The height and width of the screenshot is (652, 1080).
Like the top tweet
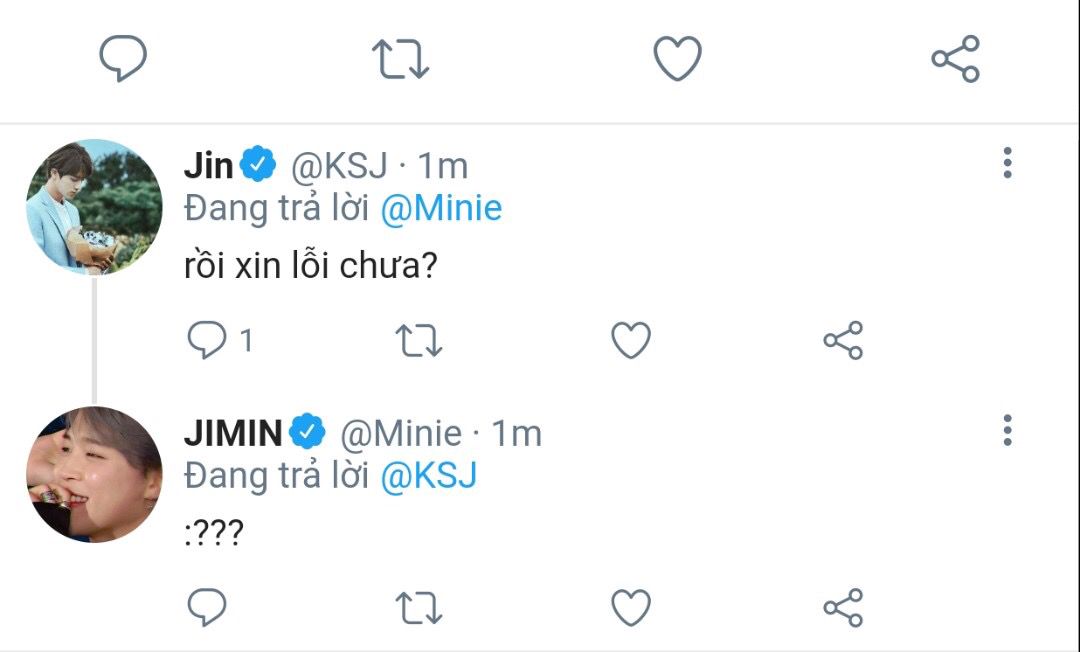tap(677, 59)
